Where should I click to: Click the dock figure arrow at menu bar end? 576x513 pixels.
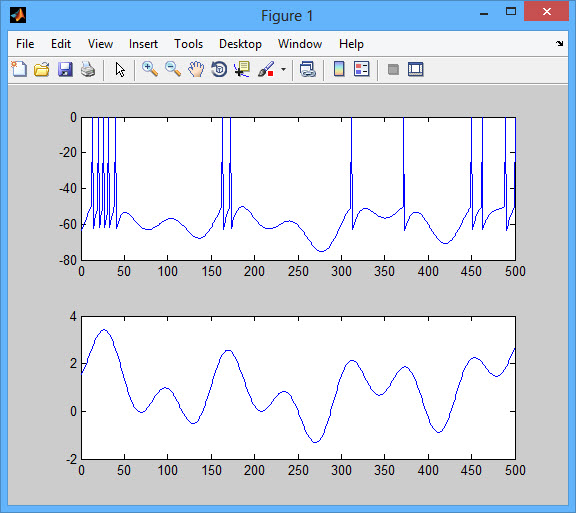click(559, 43)
